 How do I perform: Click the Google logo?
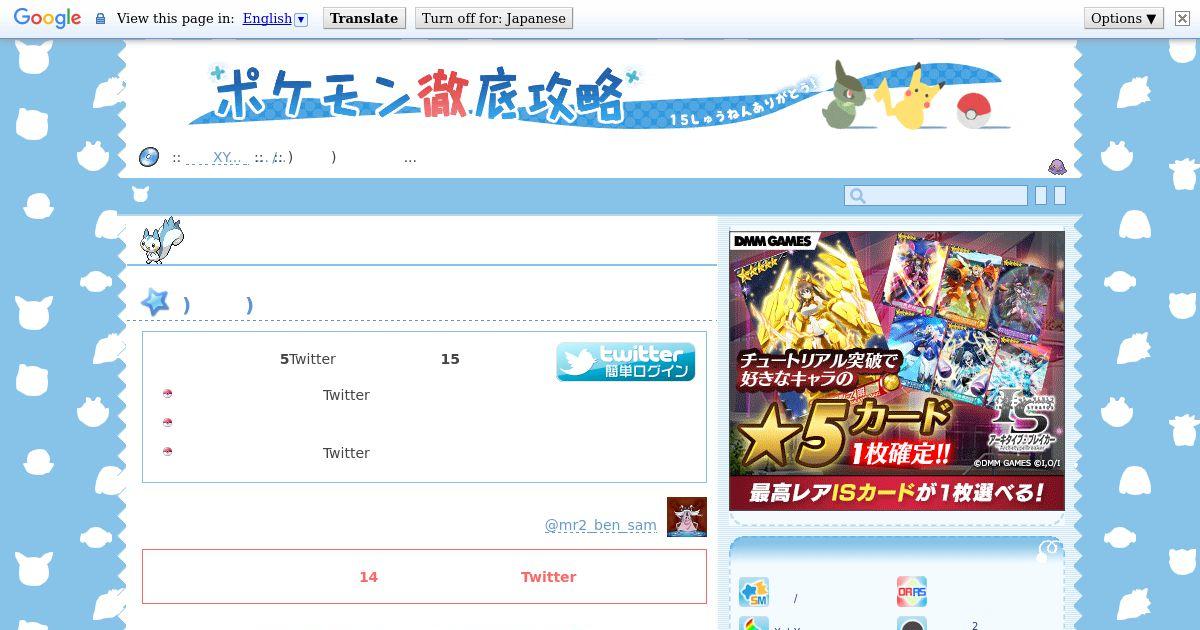point(47,18)
